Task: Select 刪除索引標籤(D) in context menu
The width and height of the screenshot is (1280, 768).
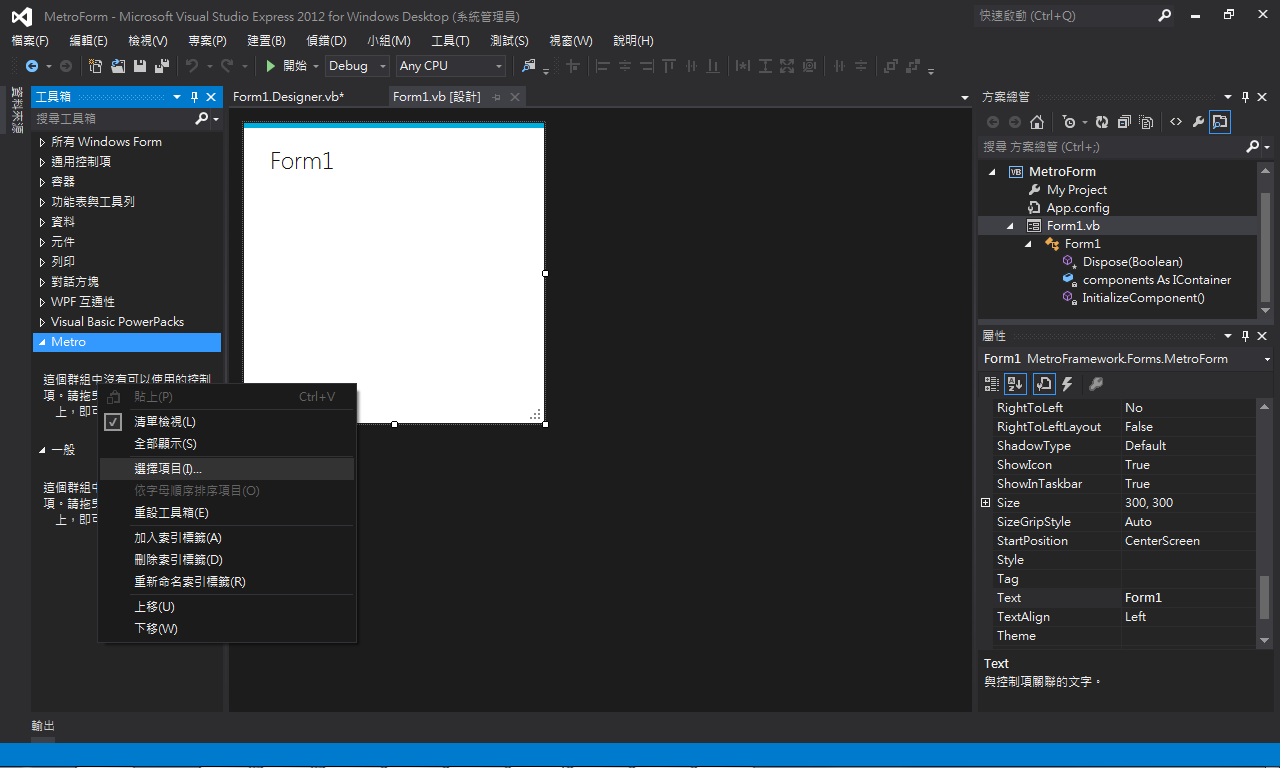Action: 227,560
